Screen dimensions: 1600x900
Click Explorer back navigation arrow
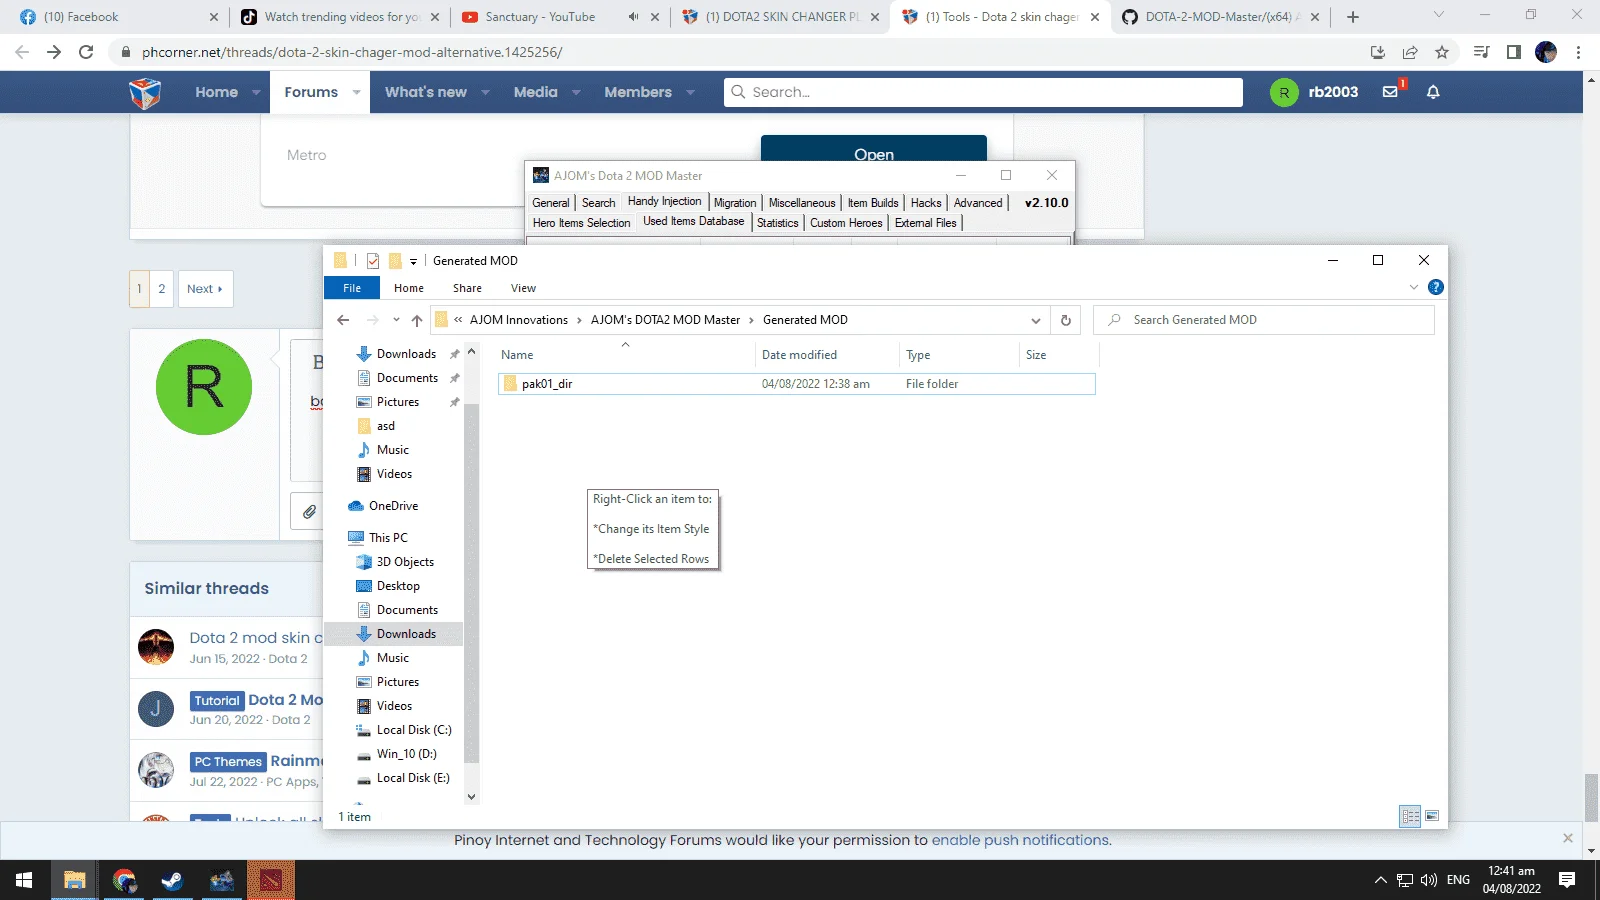point(343,320)
